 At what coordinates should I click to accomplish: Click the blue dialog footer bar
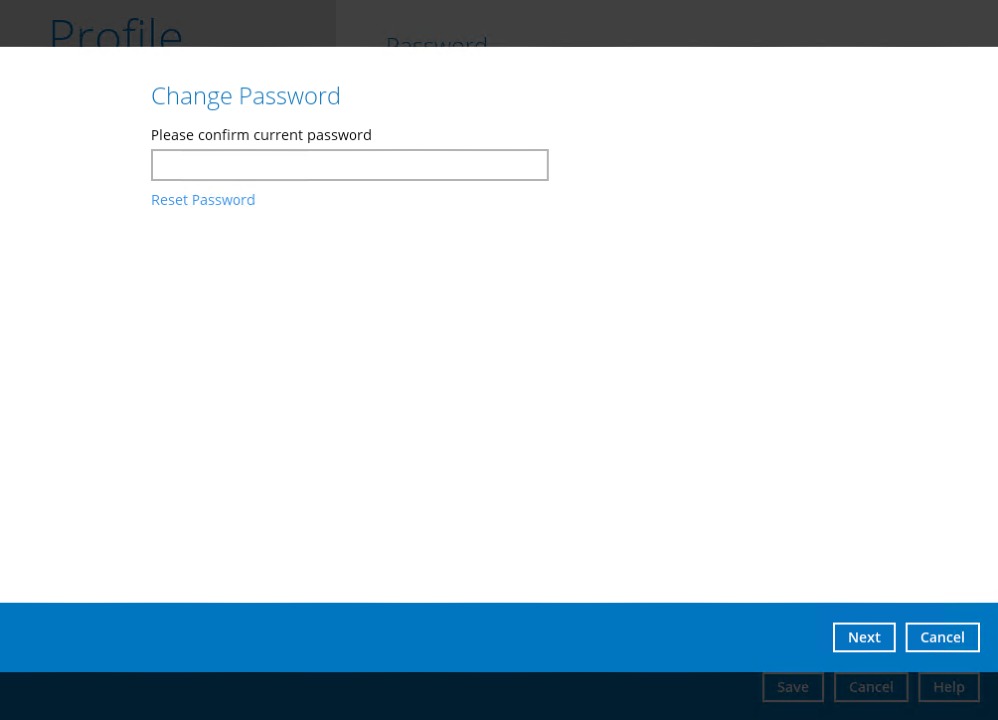[400, 637]
